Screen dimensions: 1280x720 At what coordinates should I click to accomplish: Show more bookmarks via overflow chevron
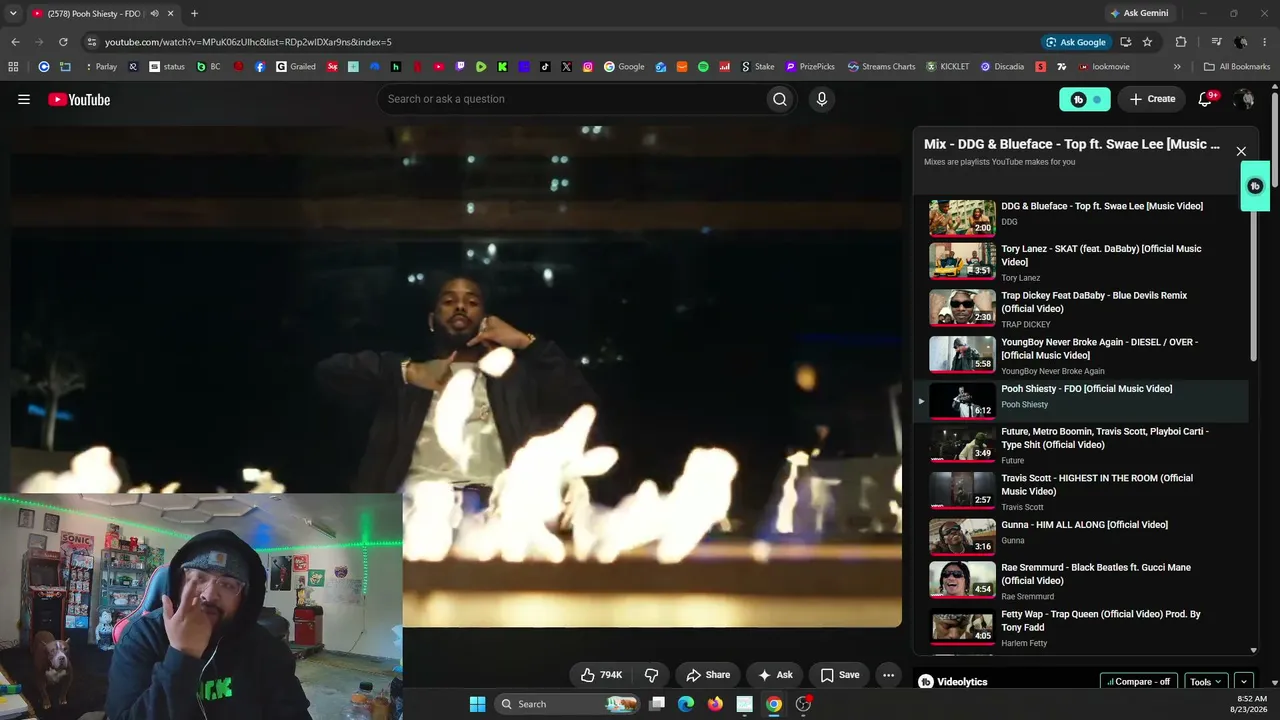1177,67
